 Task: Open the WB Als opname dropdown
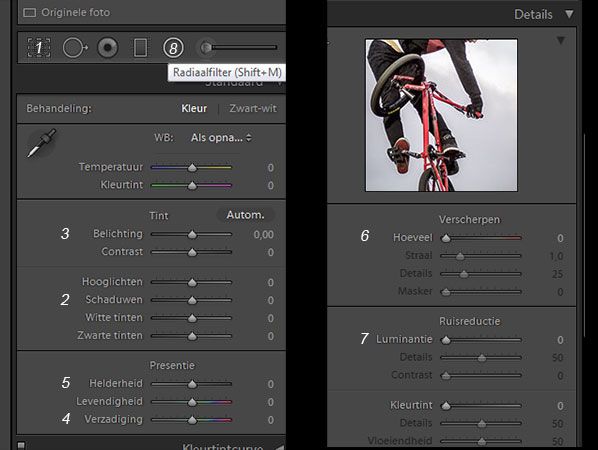221,138
